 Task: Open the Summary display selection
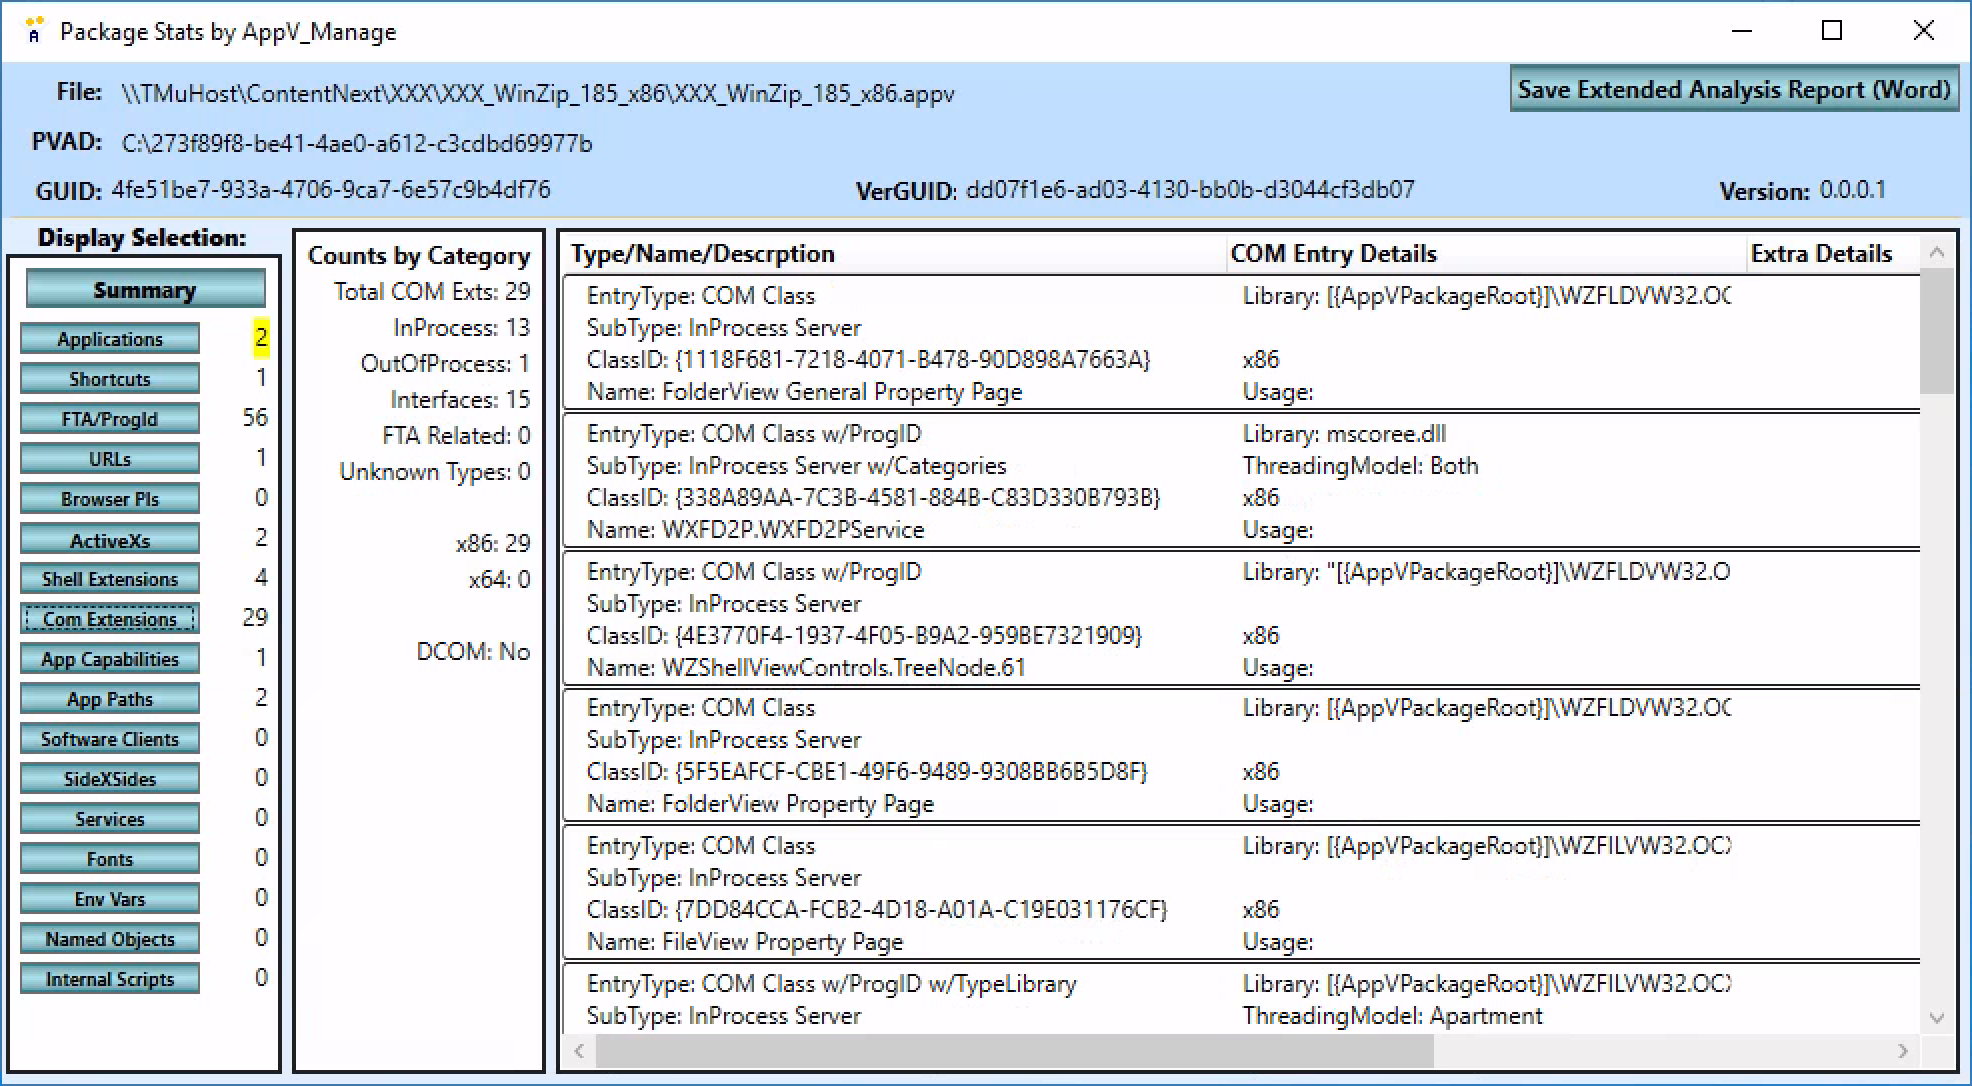click(145, 290)
